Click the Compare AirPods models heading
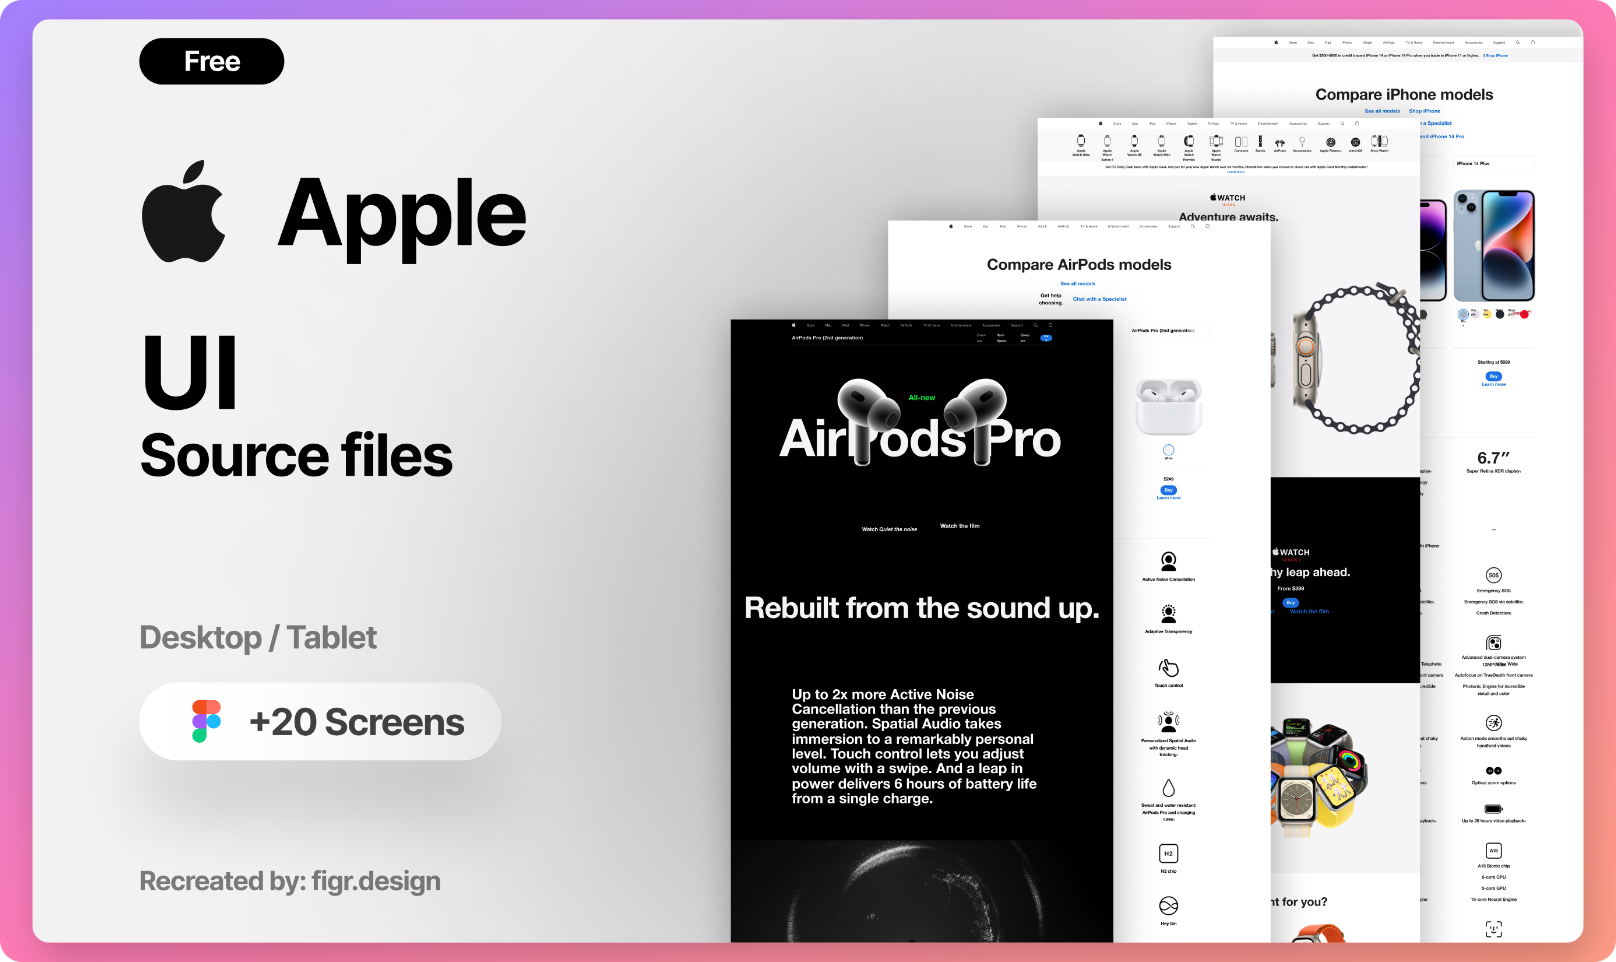The image size is (1616, 962). pos(1079,265)
